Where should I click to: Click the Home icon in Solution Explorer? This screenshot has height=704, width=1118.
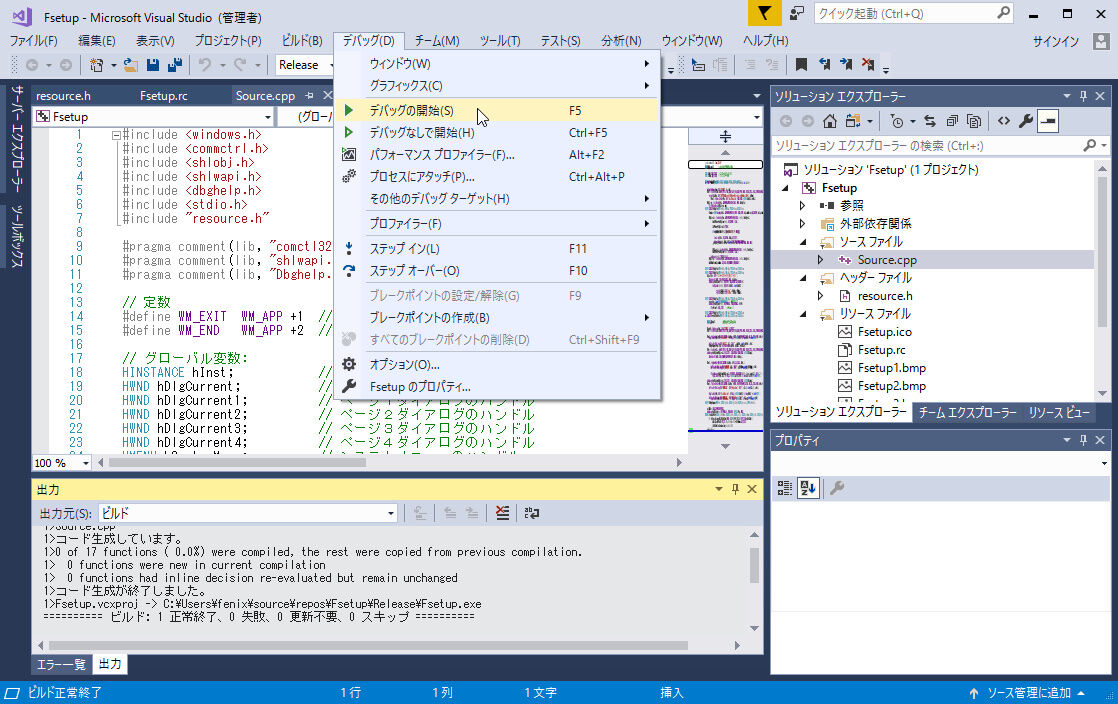pos(830,121)
